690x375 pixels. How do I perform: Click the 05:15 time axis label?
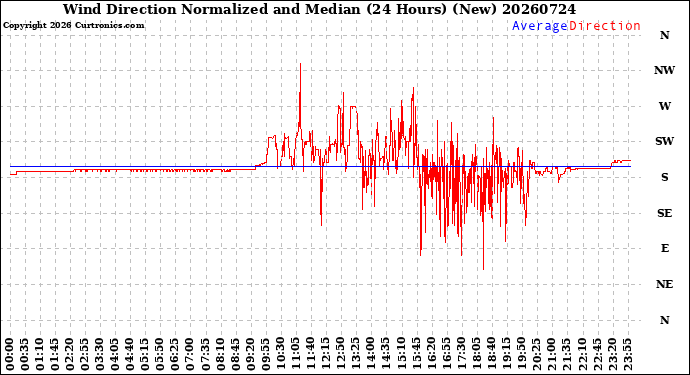click(145, 354)
